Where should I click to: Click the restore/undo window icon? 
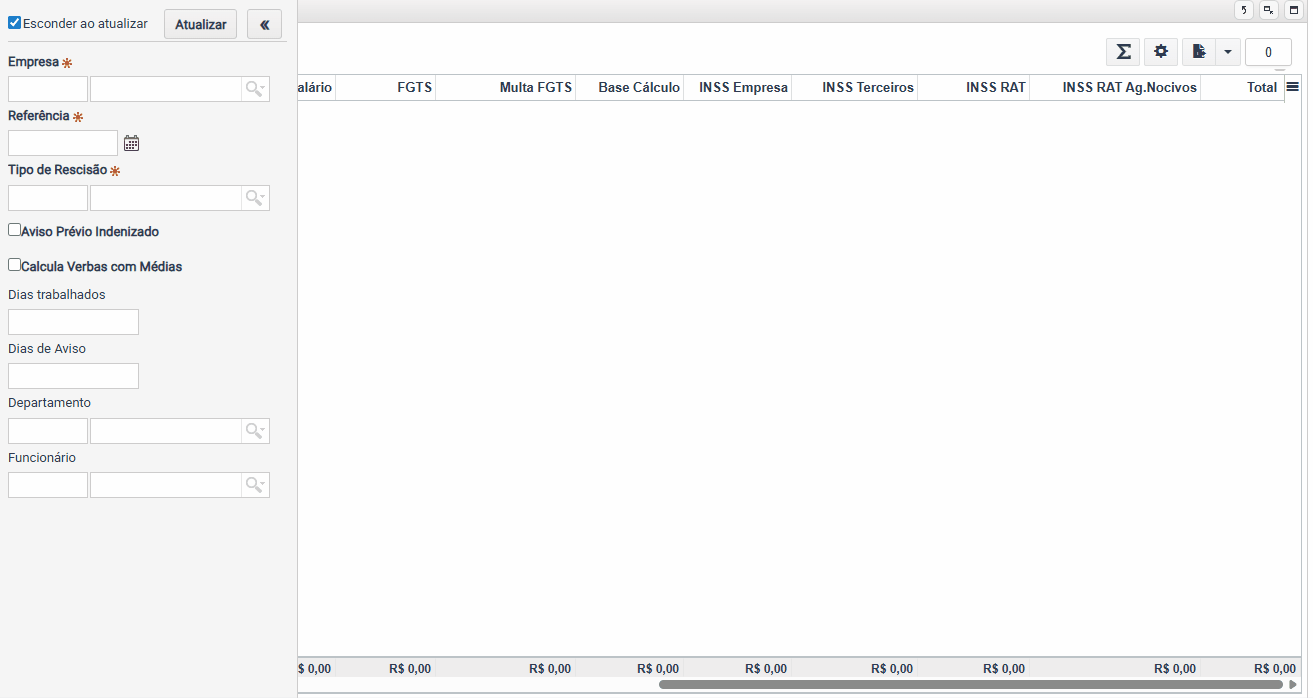click(1244, 10)
